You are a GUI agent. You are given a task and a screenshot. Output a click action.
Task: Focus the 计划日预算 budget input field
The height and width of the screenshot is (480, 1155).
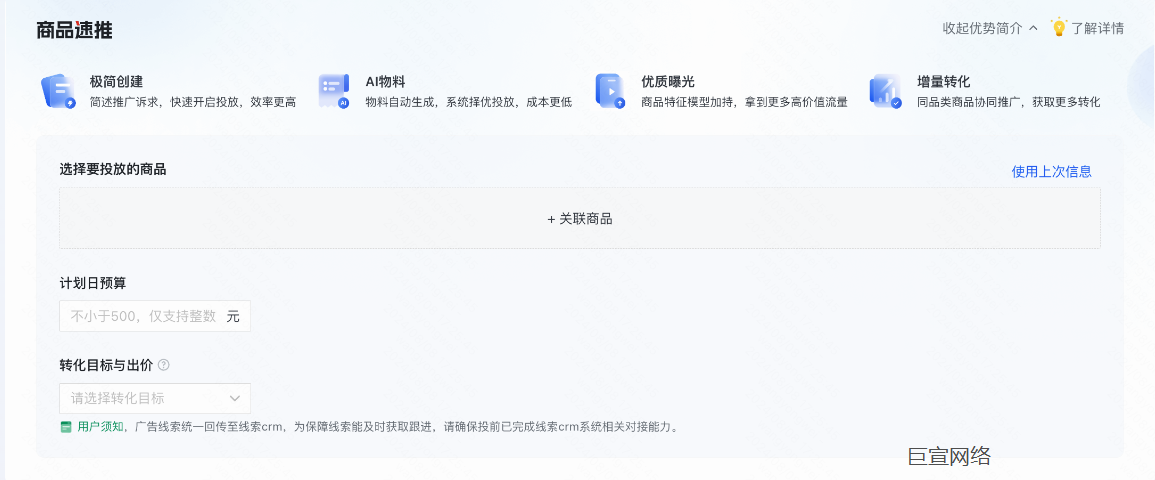144,316
